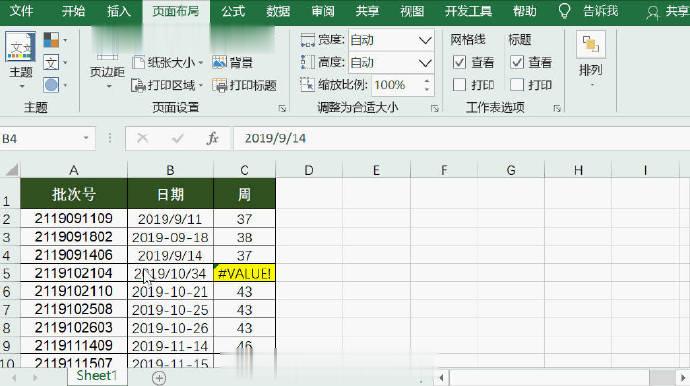Viewport: 690px width, 386px height.
Task: Select cell 2119091109
Action: (74, 218)
